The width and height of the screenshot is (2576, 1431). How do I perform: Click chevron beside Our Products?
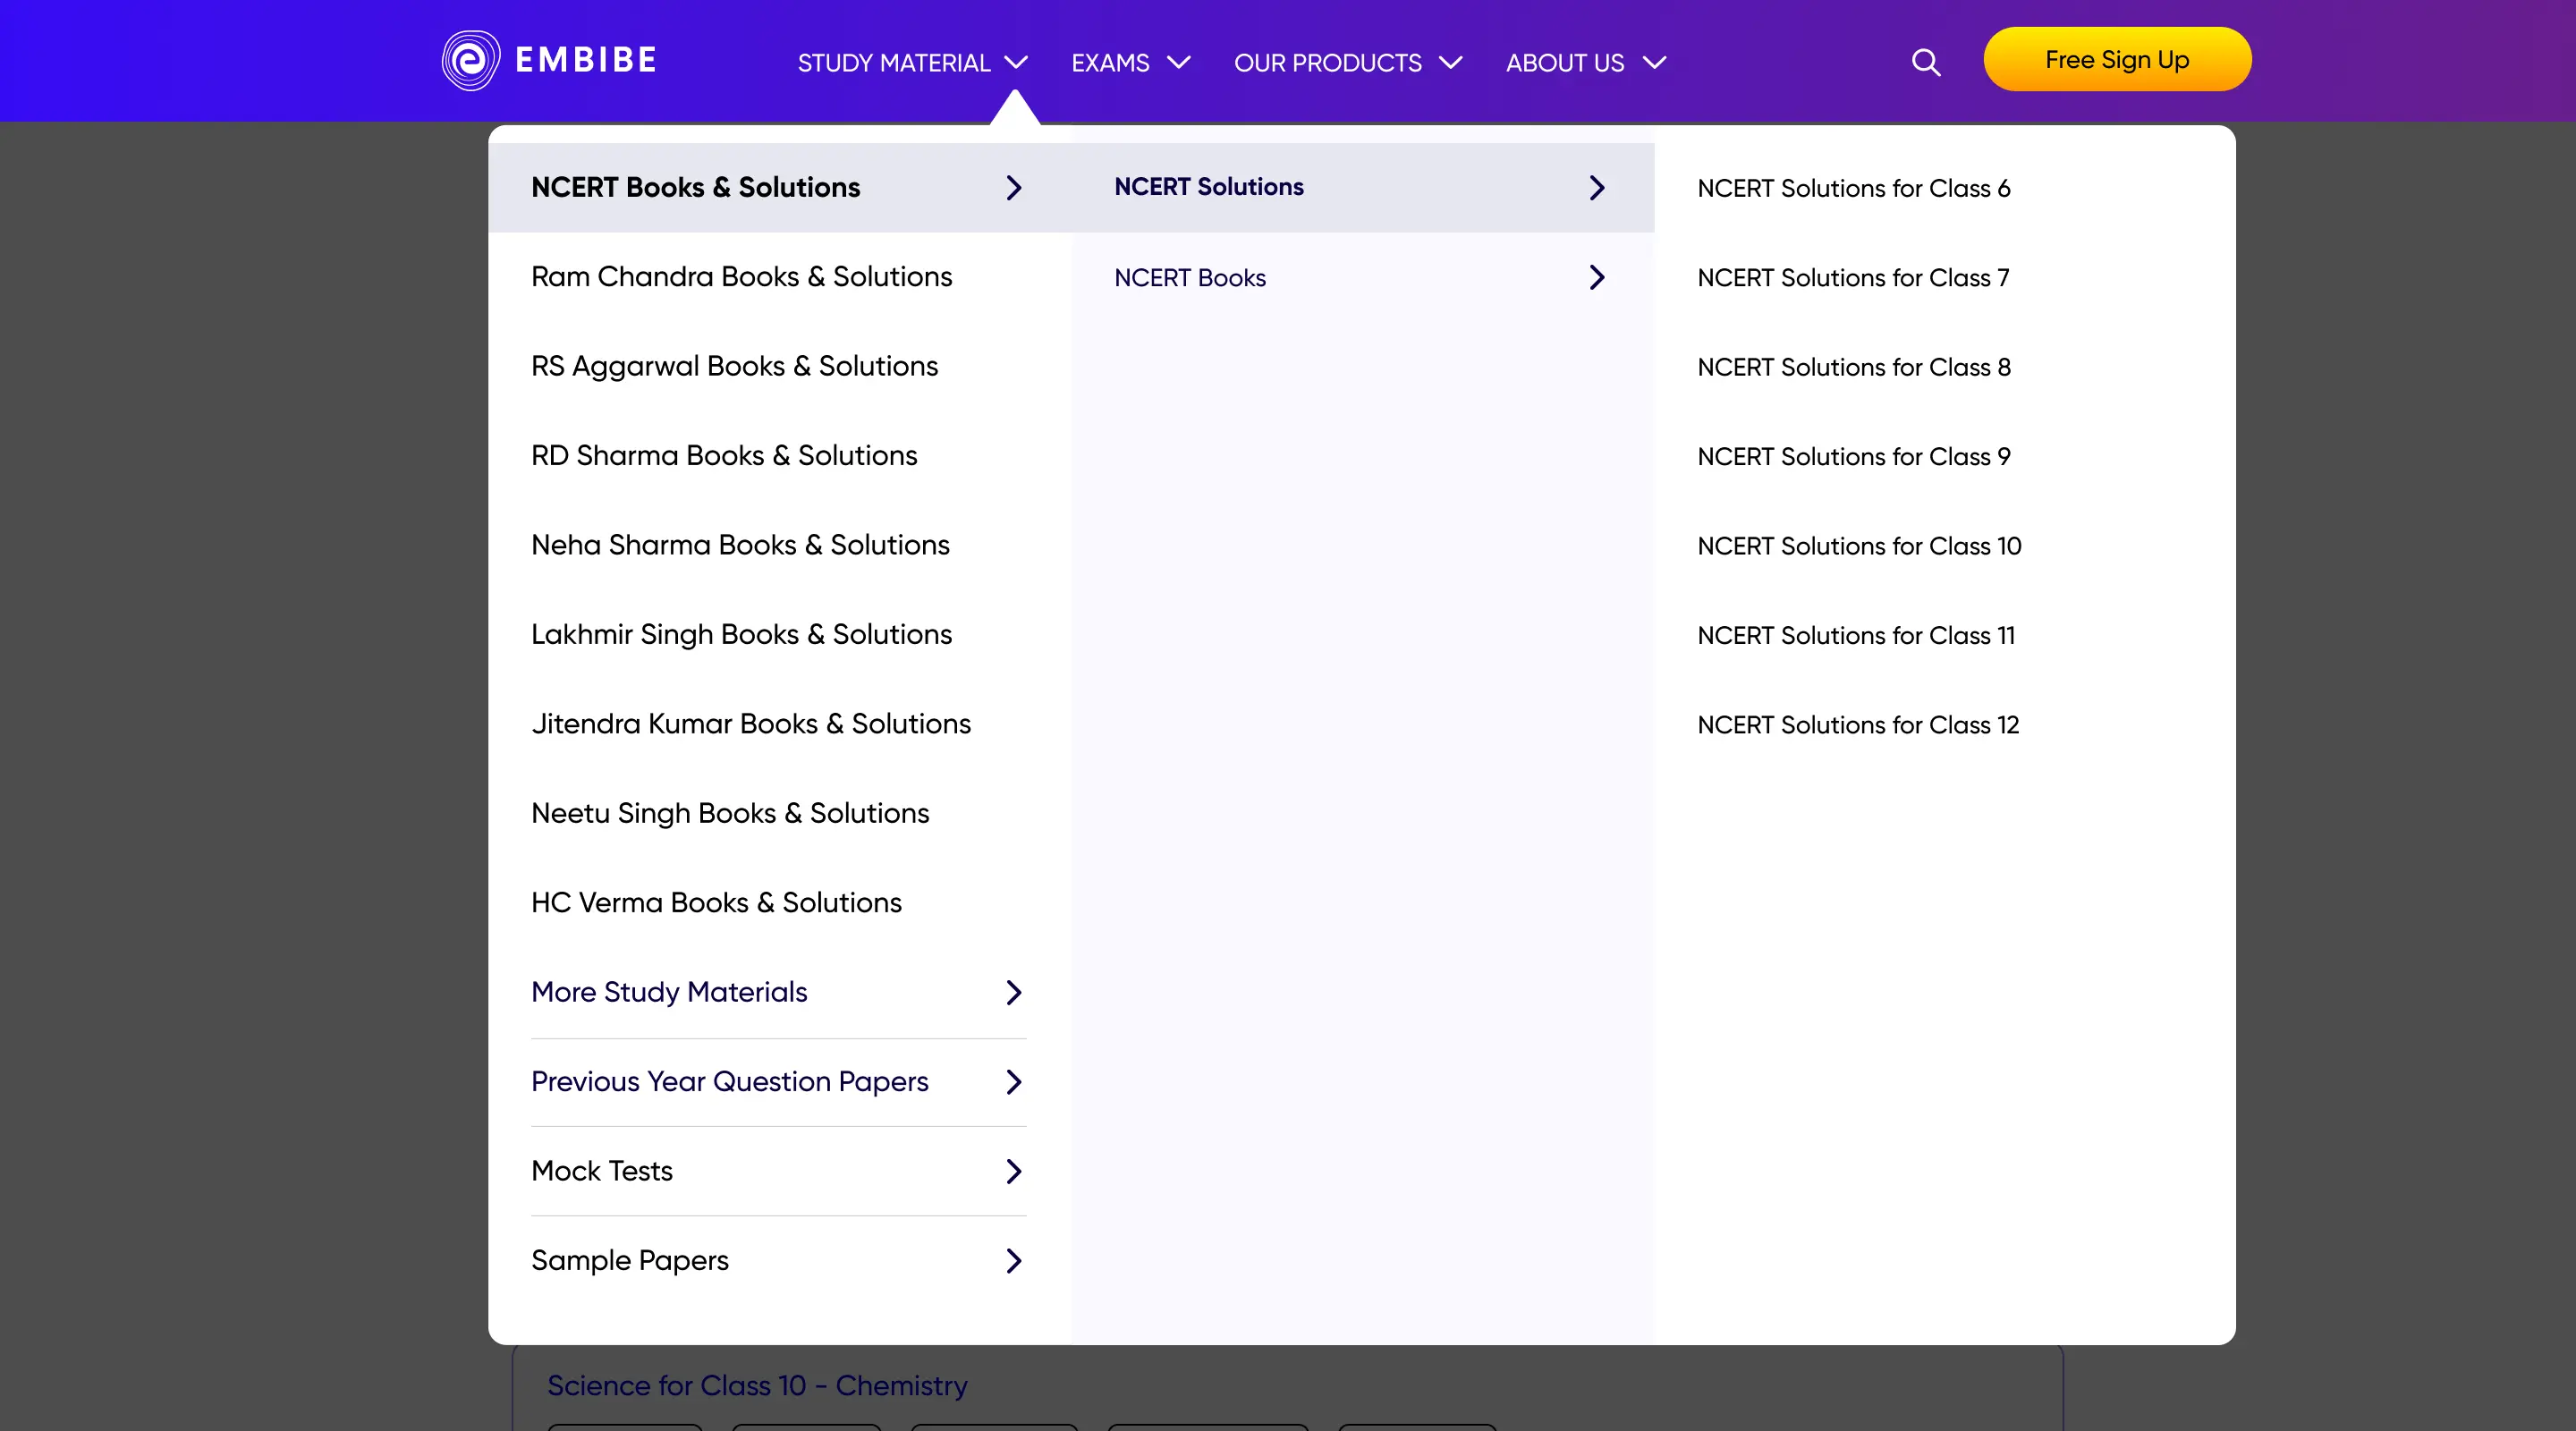(x=1451, y=63)
